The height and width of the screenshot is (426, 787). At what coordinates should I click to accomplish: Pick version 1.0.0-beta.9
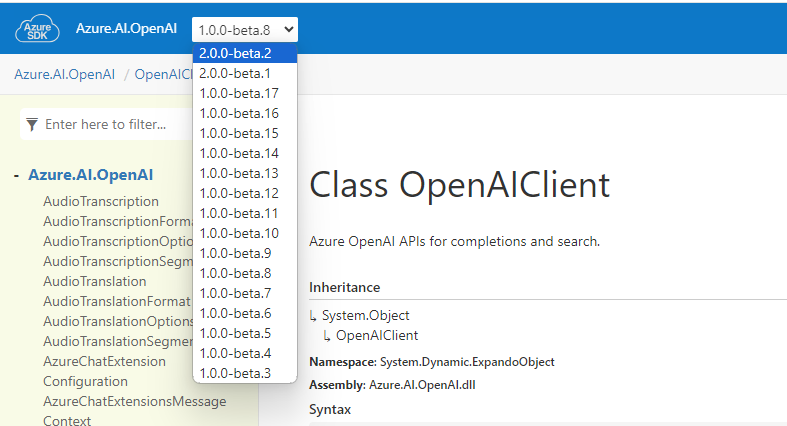[x=245, y=253]
